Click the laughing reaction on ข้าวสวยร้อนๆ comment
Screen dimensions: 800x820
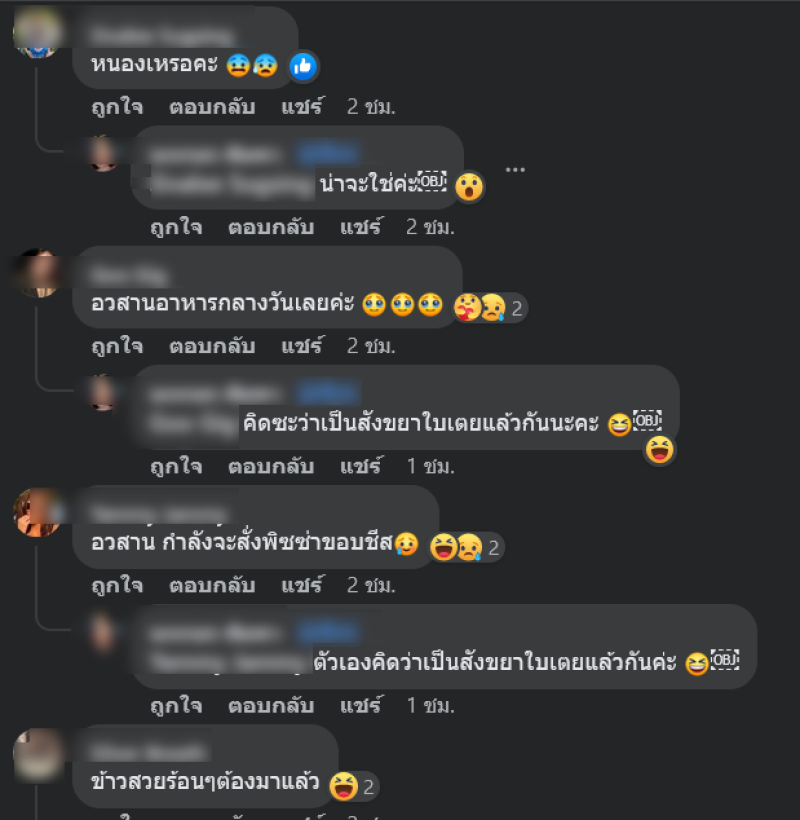[x=352, y=786]
